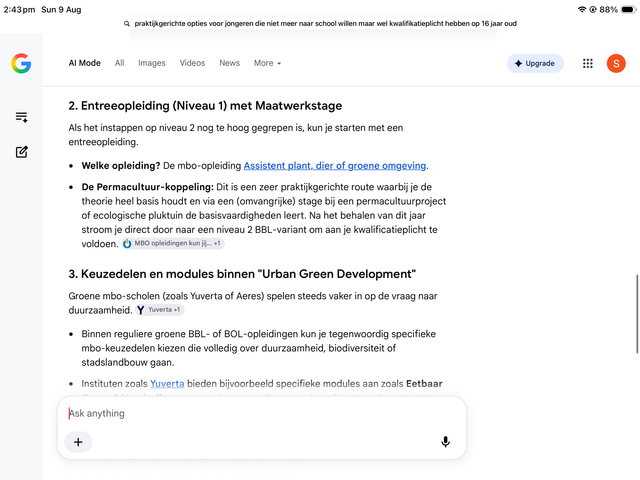Open the Google apps grid

coord(588,63)
